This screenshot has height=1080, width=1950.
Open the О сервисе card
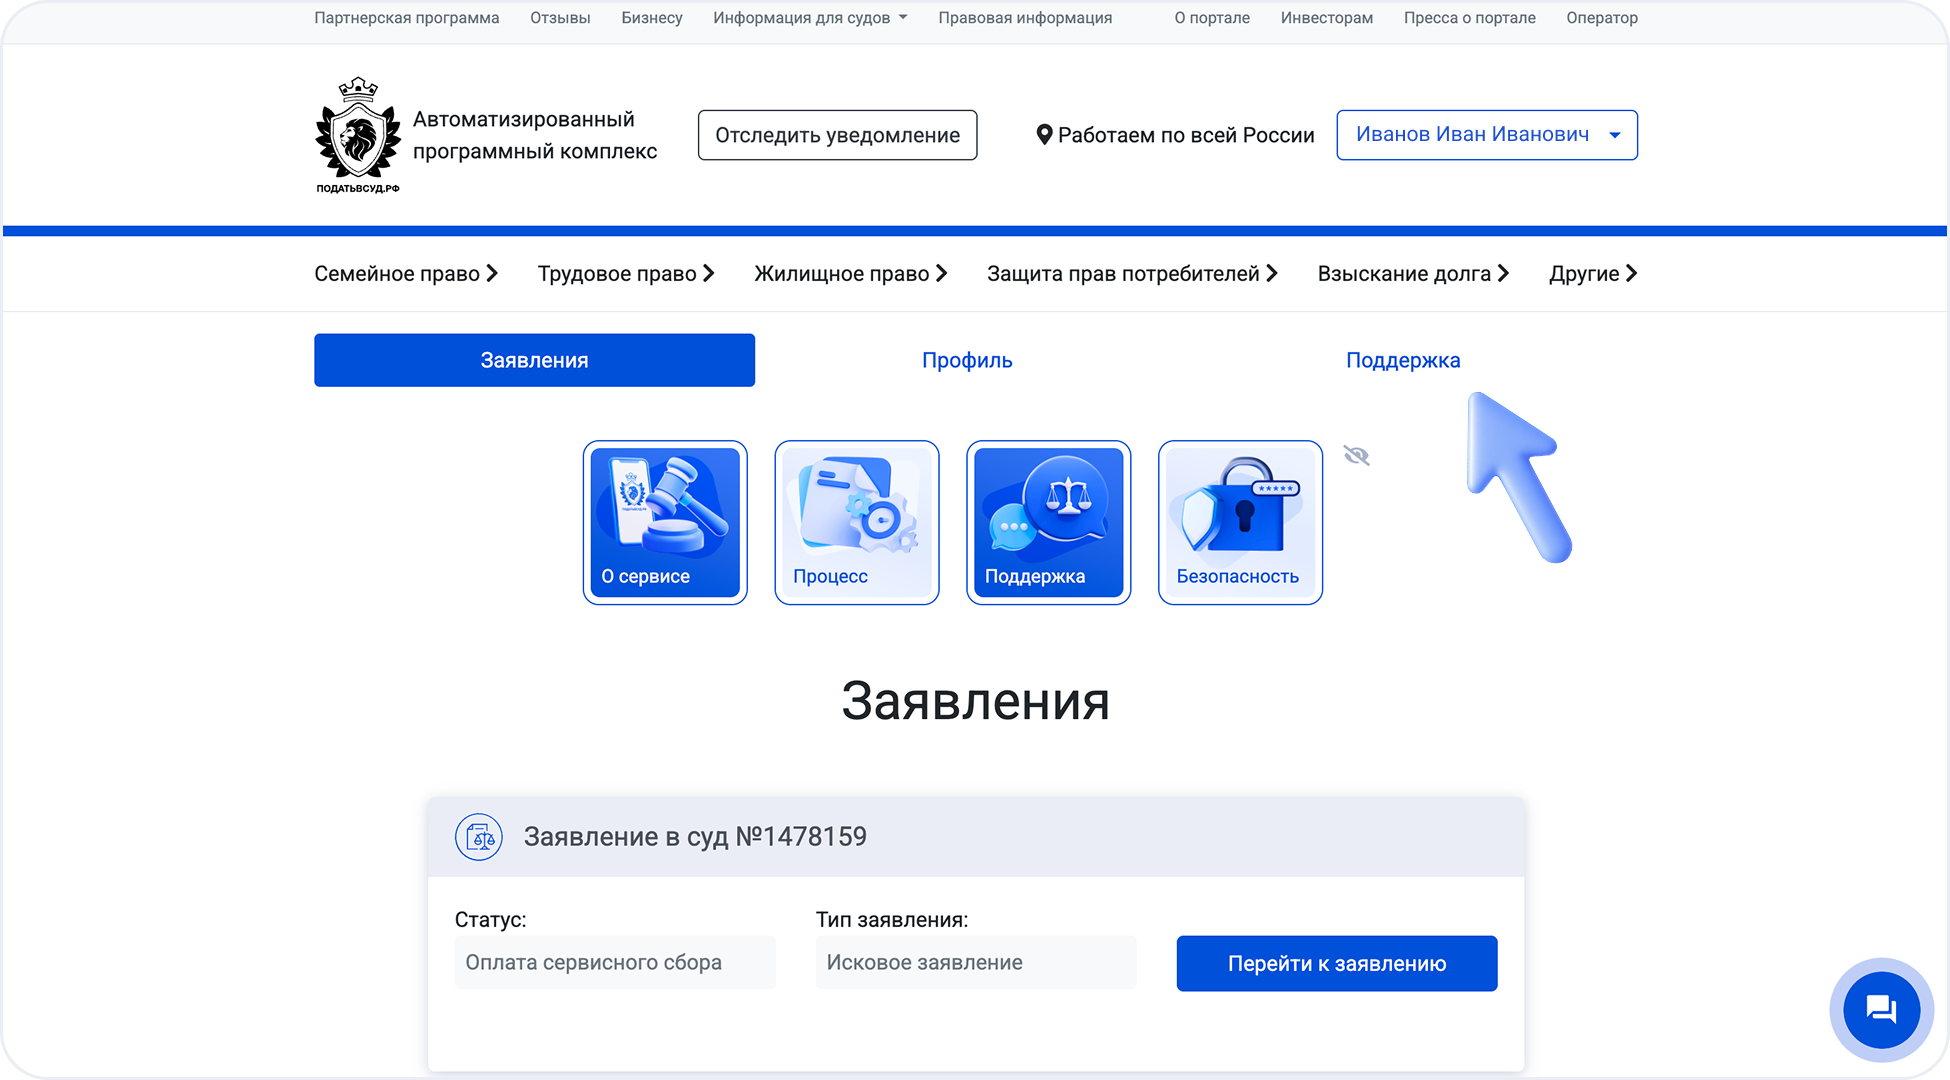[x=665, y=523]
